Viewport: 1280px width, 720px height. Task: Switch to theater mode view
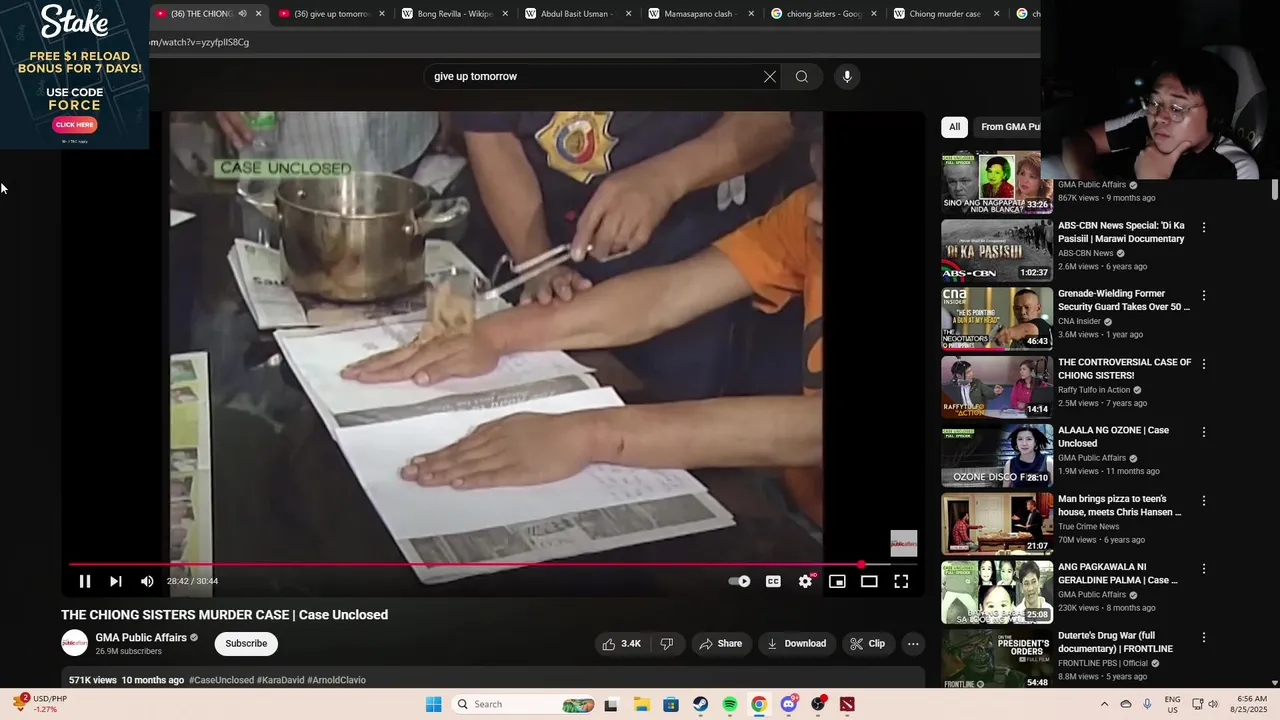[x=869, y=581]
